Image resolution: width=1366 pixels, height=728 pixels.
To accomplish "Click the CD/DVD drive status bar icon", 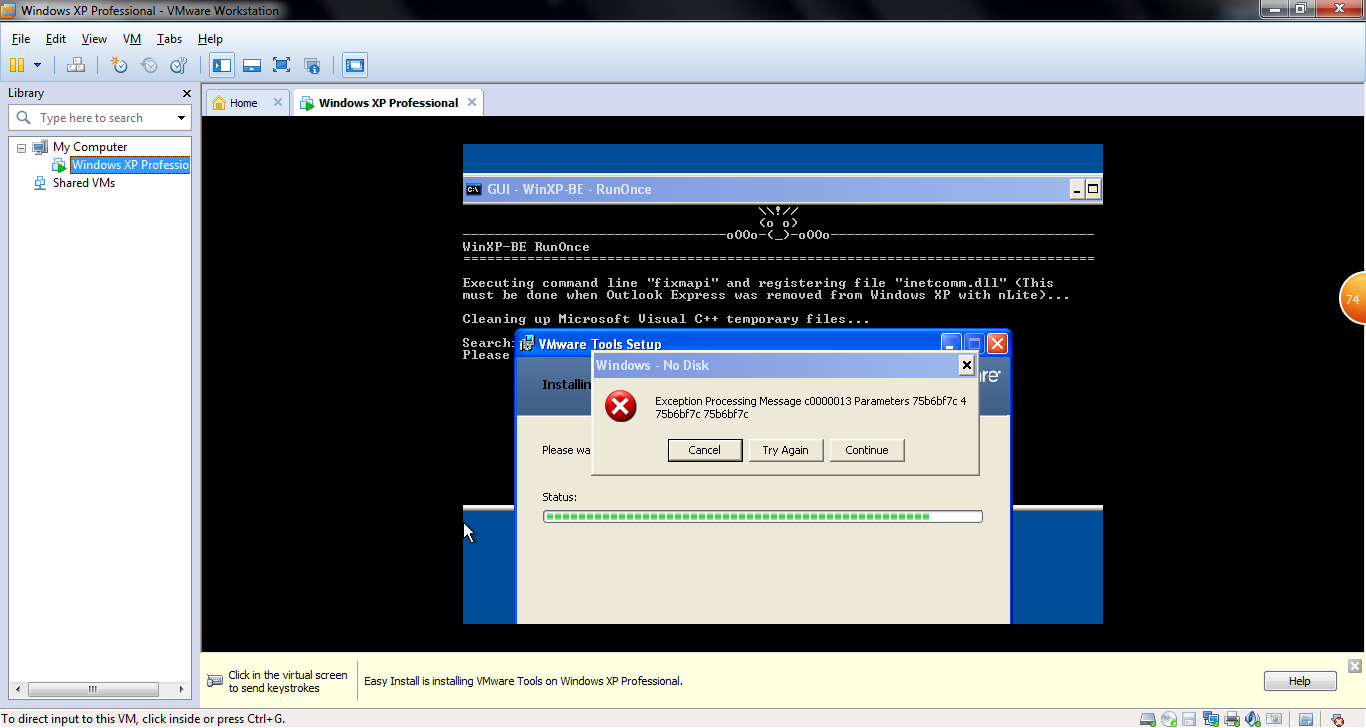I will coord(1169,719).
